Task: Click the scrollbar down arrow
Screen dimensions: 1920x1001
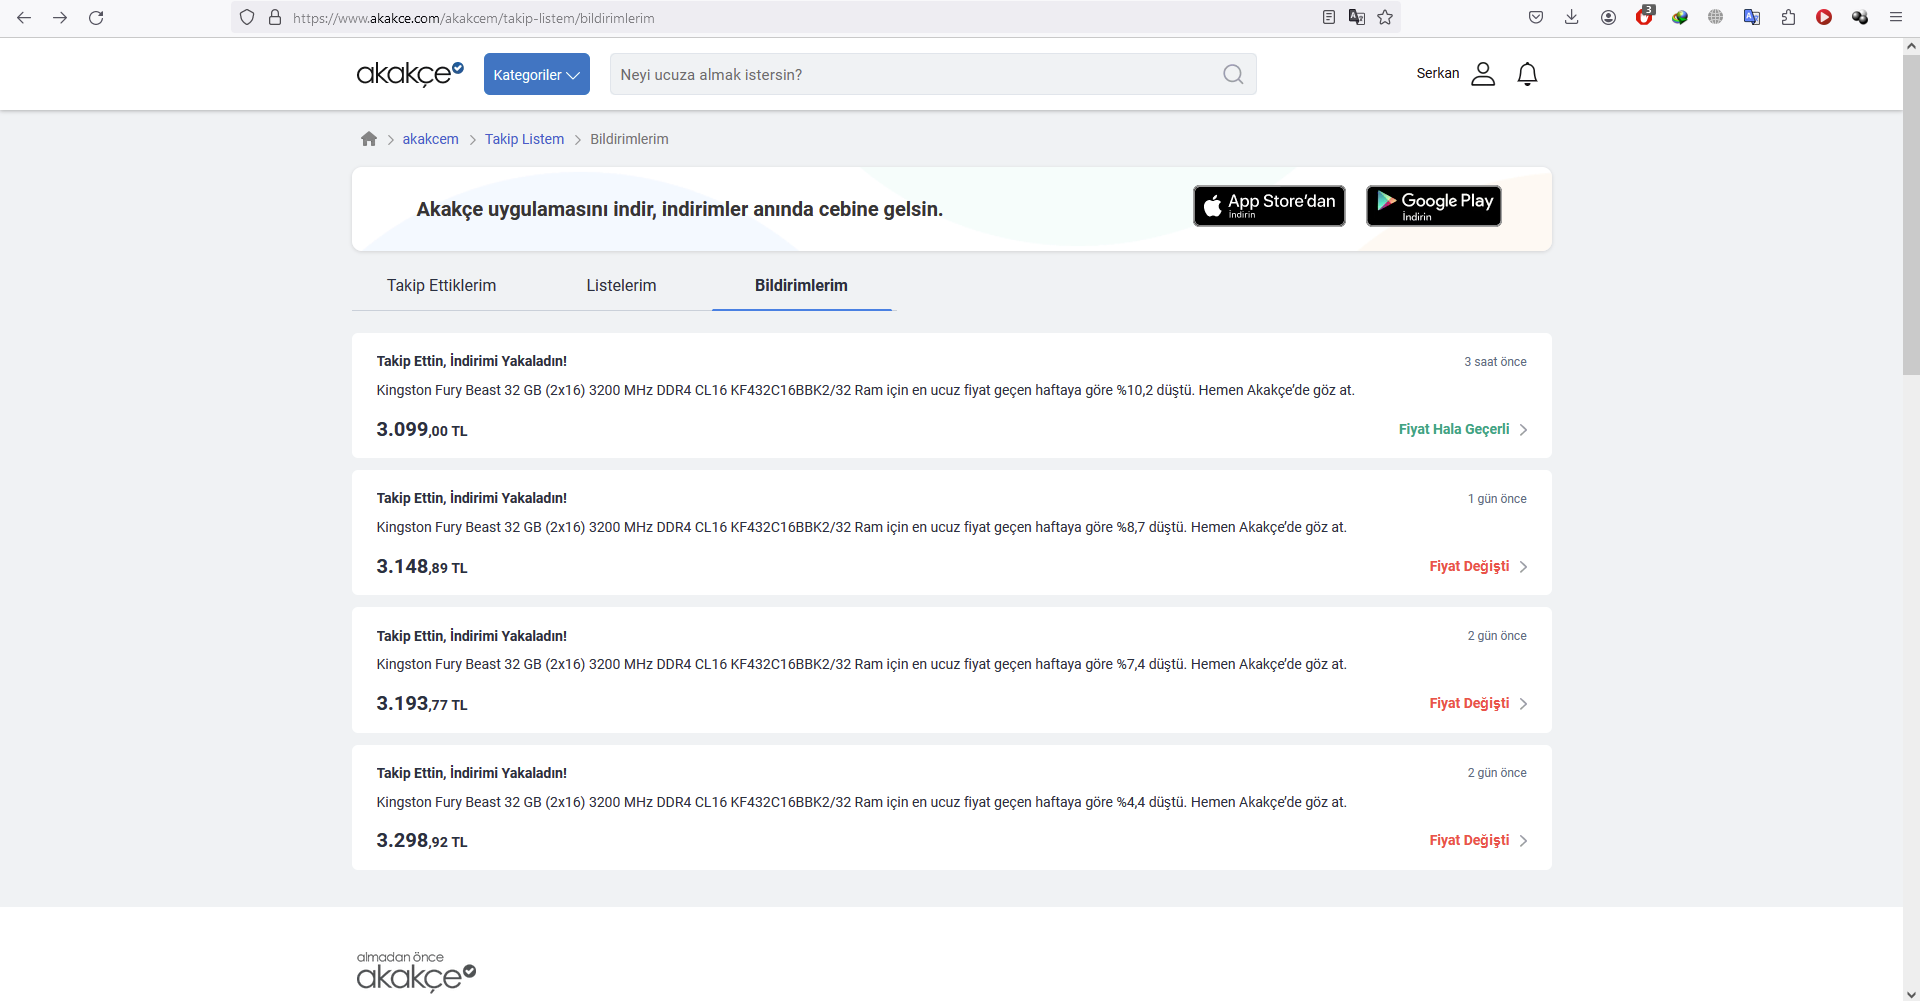Action: point(1911,993)
